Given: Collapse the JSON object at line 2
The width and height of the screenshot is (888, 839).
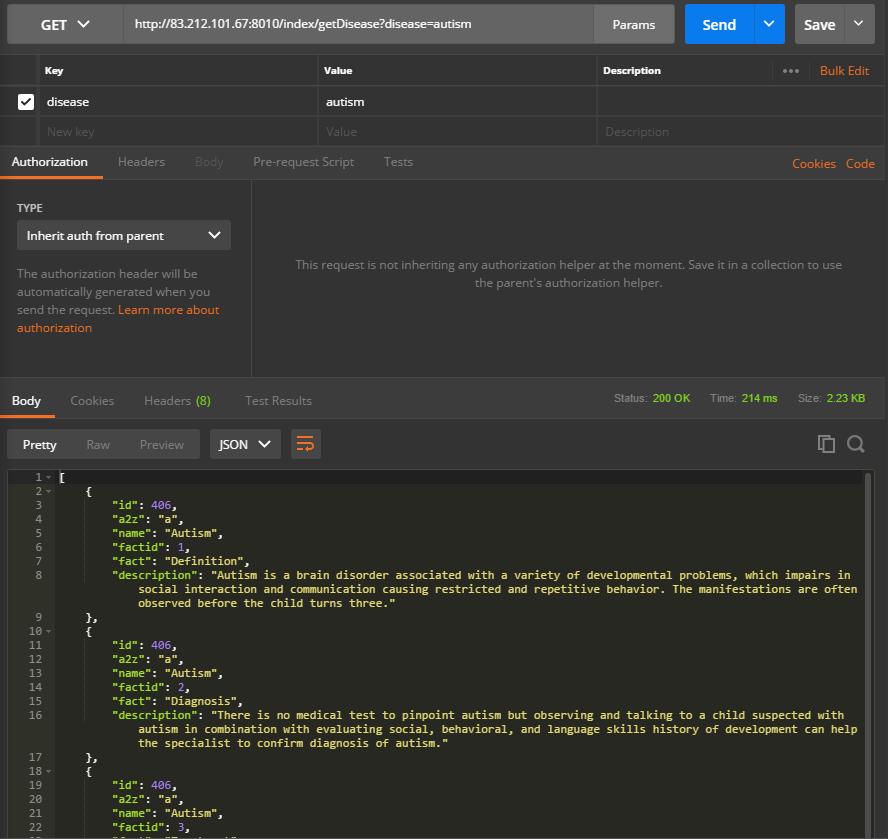Looking at the screenshot, I should [x=49, y=491].
